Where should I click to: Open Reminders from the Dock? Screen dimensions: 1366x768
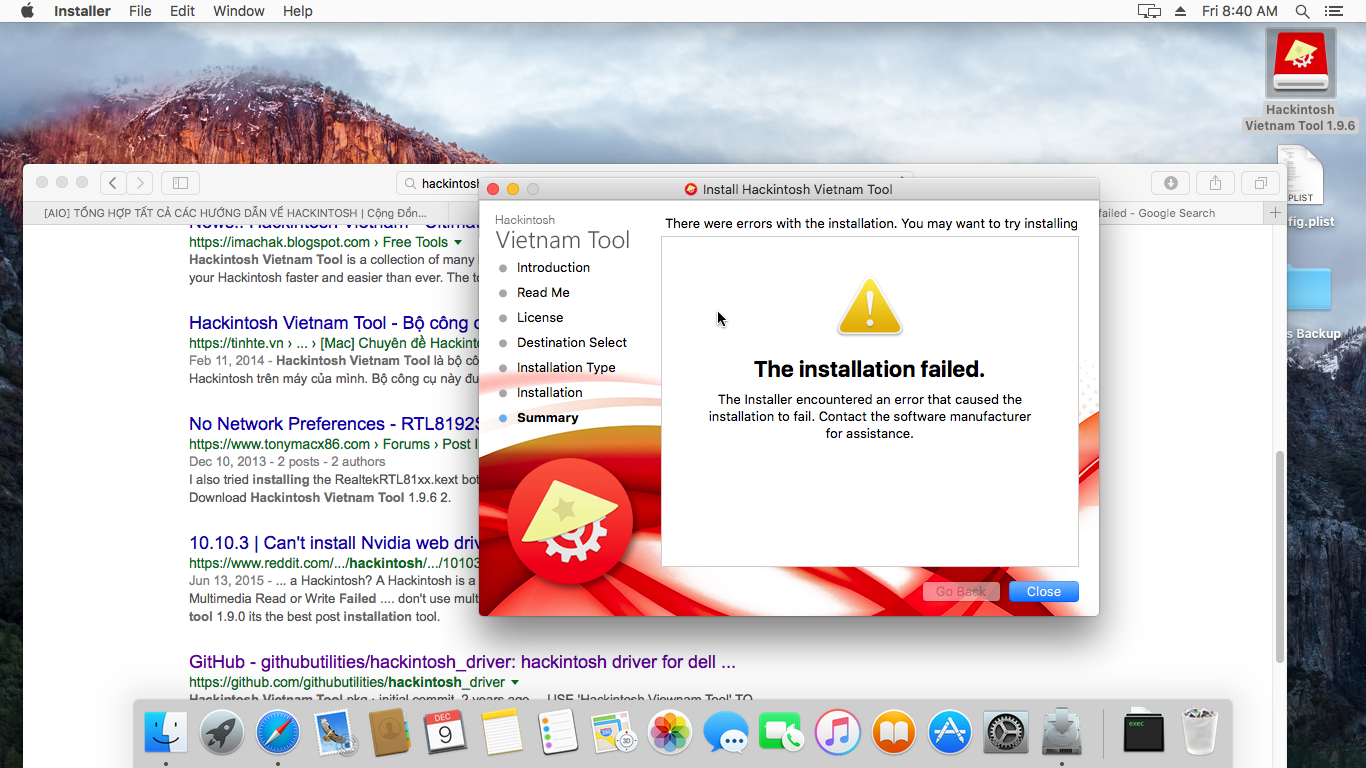coord(557,733)
